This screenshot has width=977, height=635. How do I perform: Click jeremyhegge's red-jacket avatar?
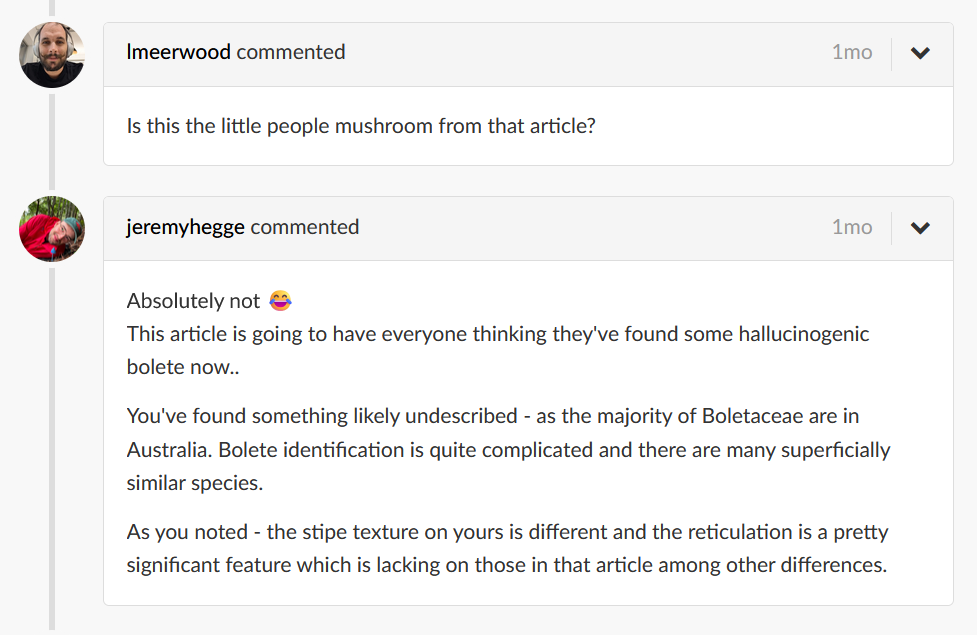click(x=52, y=229)
